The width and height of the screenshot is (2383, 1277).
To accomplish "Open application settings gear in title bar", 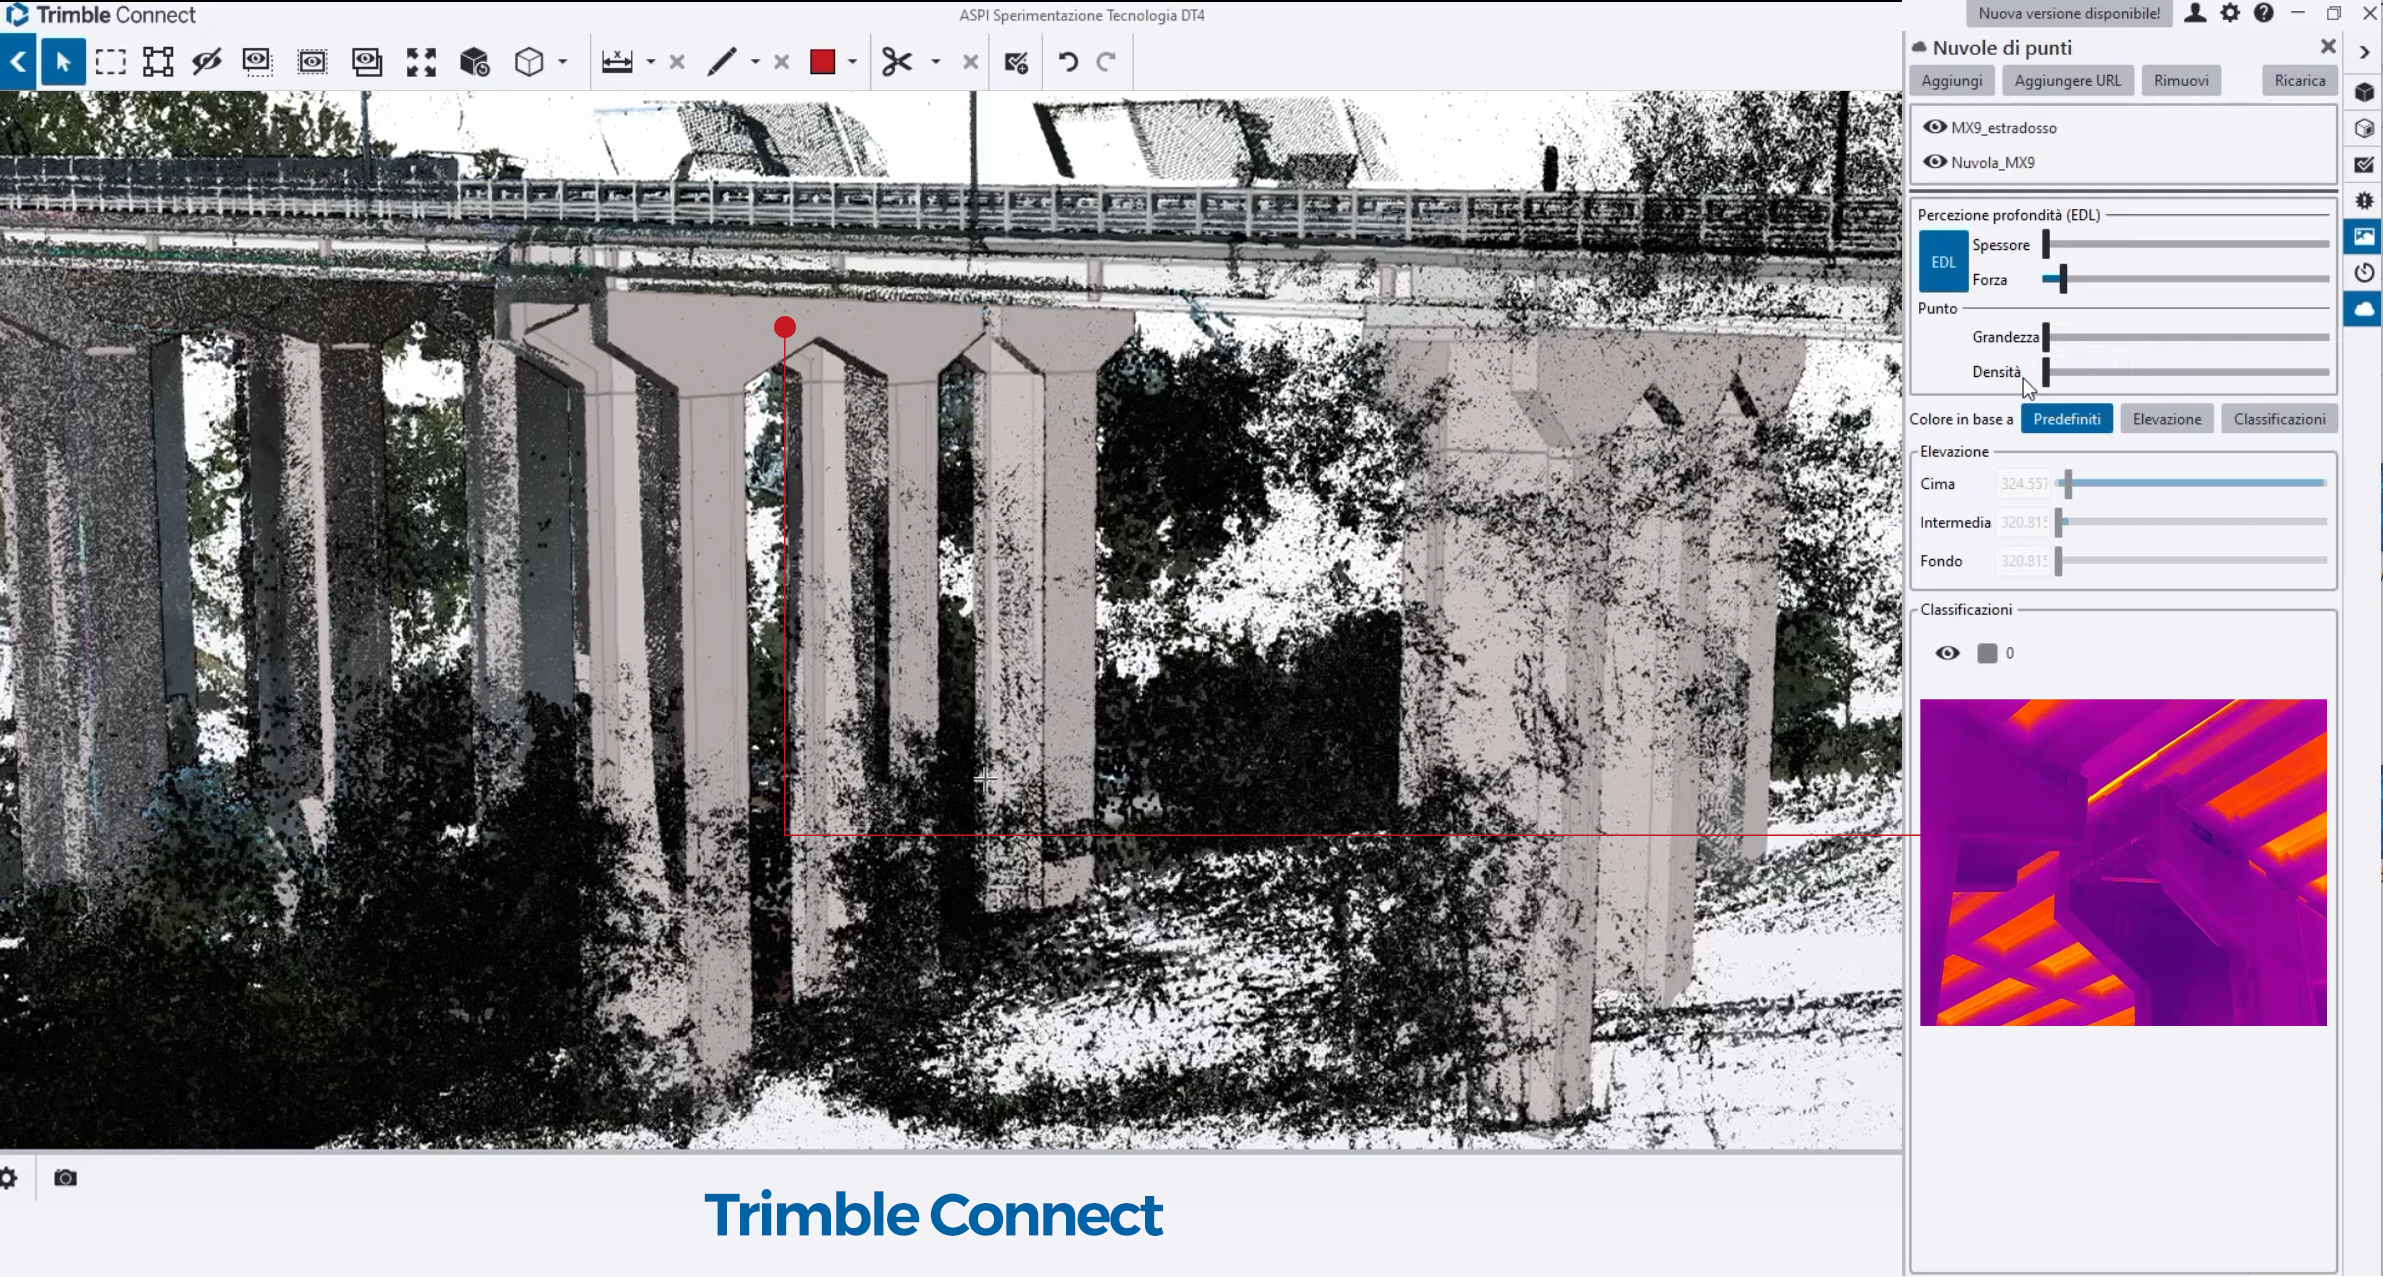I will point(2230,13).
